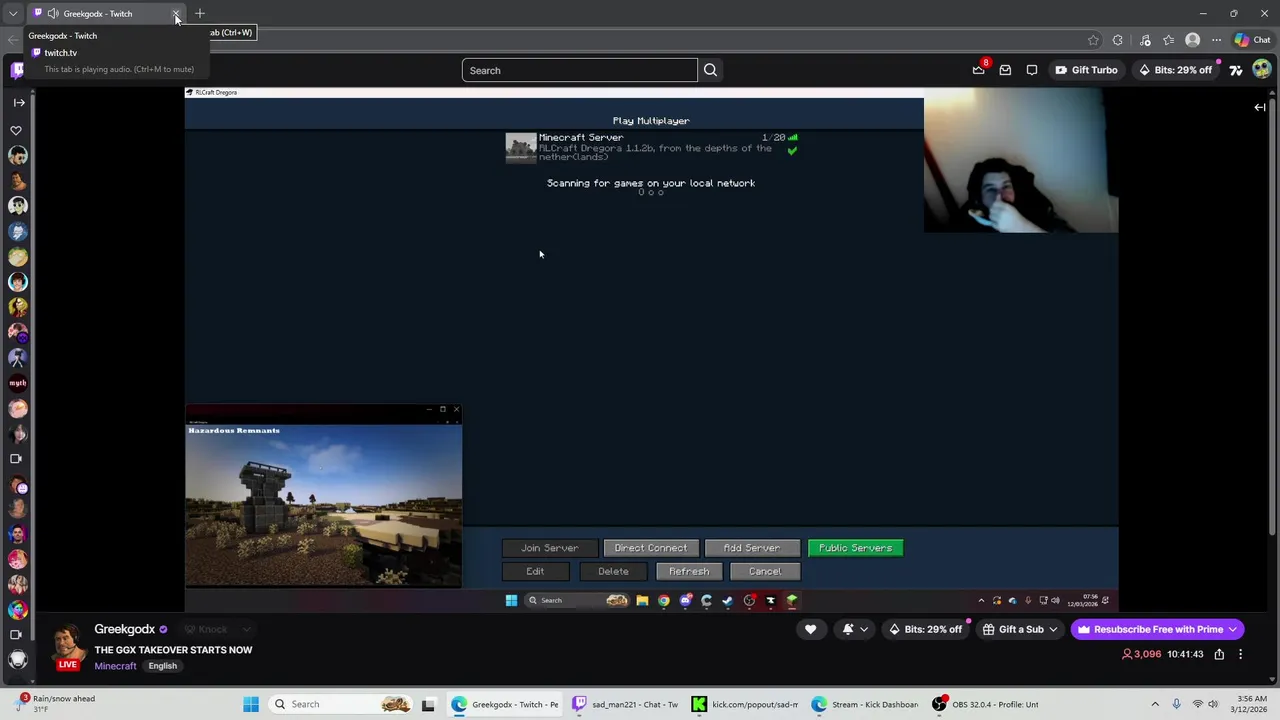Screen dimensions: 1280x720
Task: Open the Gift a Sub dropdown
Action: tap(1020, 629)
